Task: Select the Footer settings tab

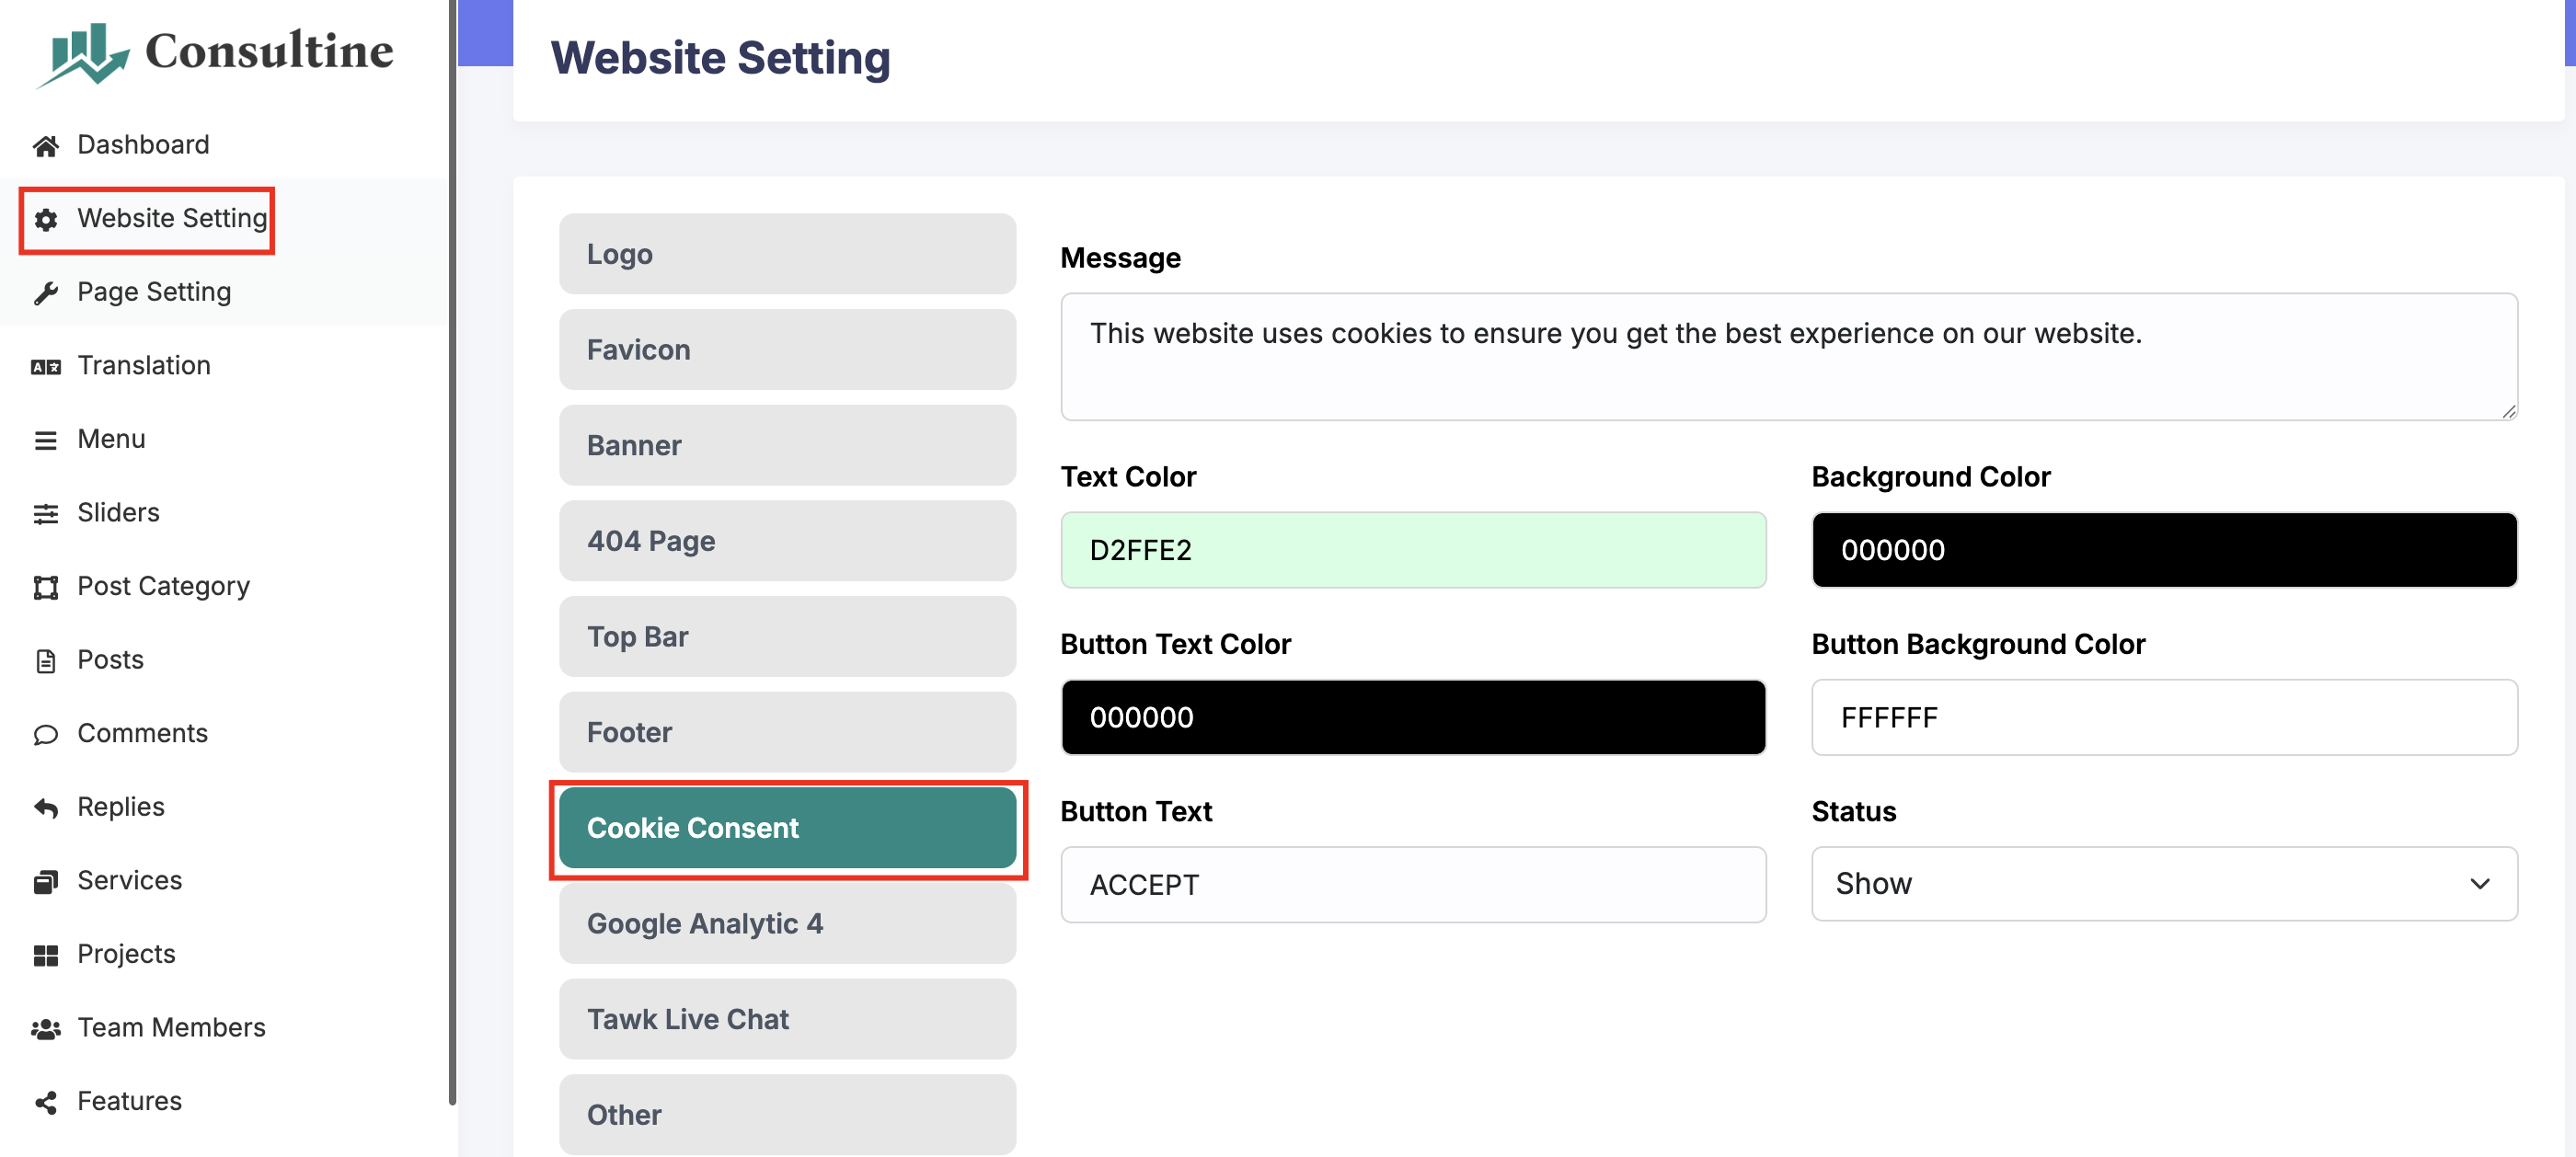Action: 787,732
